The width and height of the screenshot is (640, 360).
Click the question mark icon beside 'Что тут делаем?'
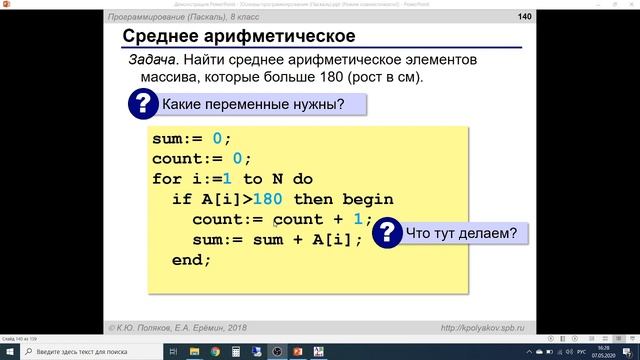[x=387, y=233]
